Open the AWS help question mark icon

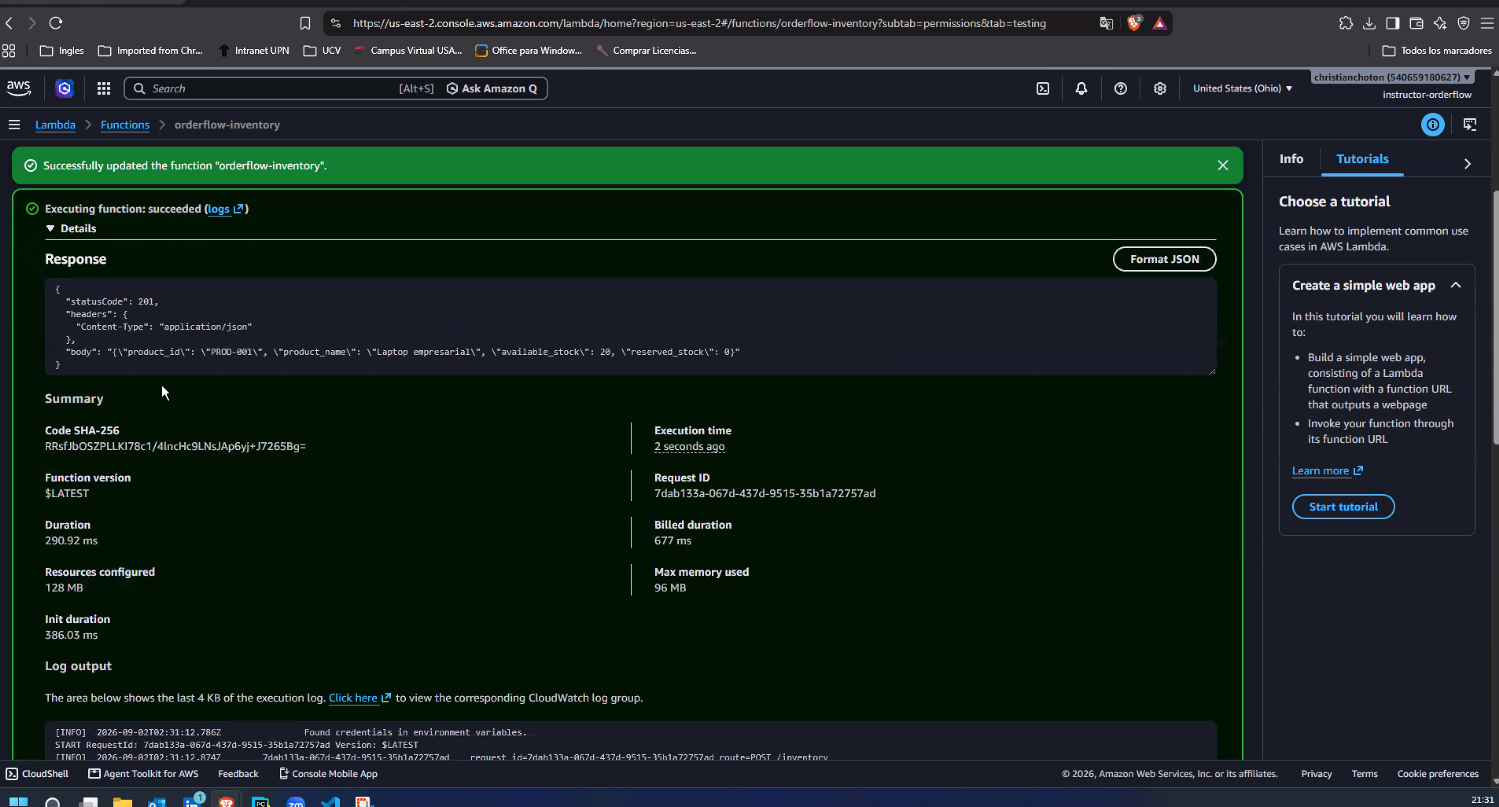click(x=1120, y=89)
